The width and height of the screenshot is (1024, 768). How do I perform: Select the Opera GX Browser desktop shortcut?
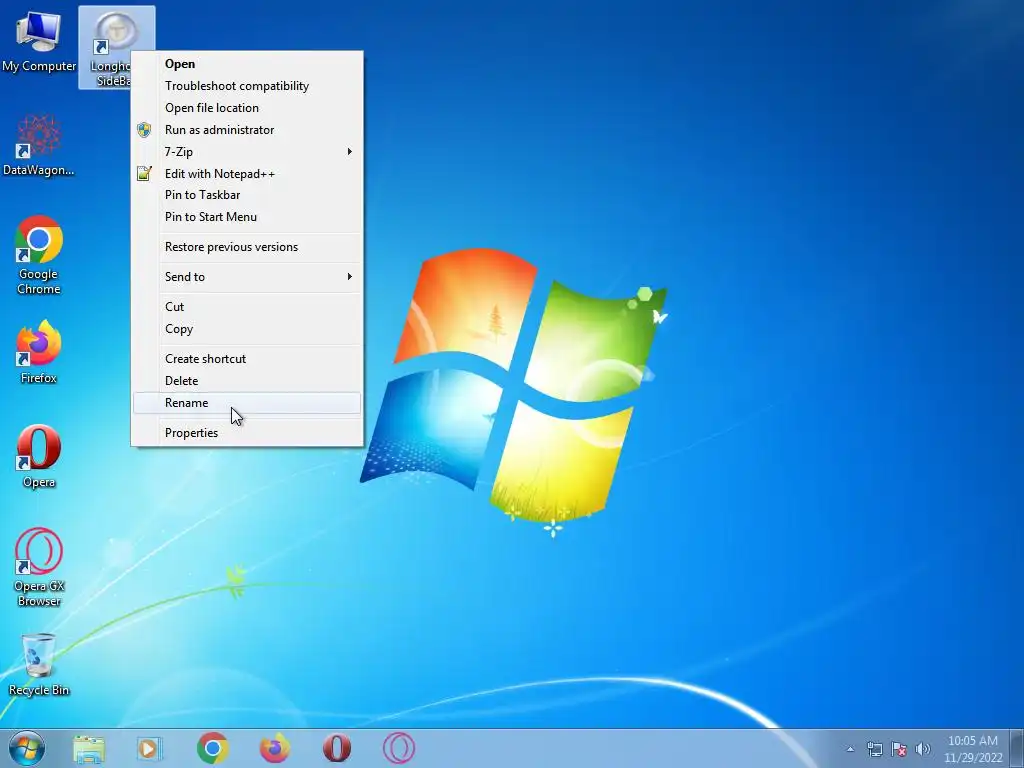(39, 567)
